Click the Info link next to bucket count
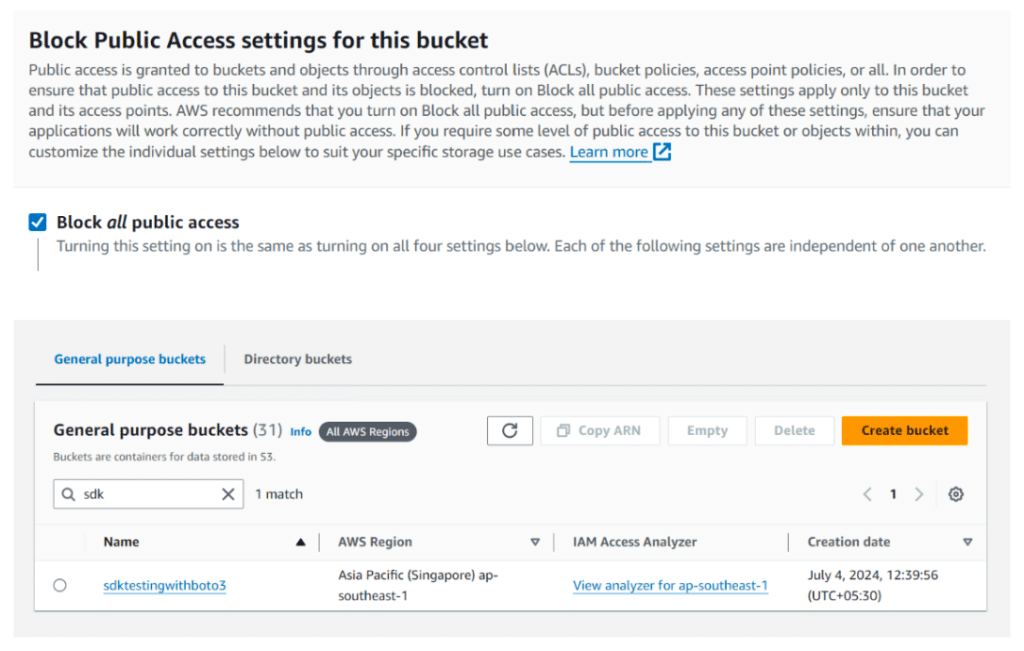 click(300, 431)
